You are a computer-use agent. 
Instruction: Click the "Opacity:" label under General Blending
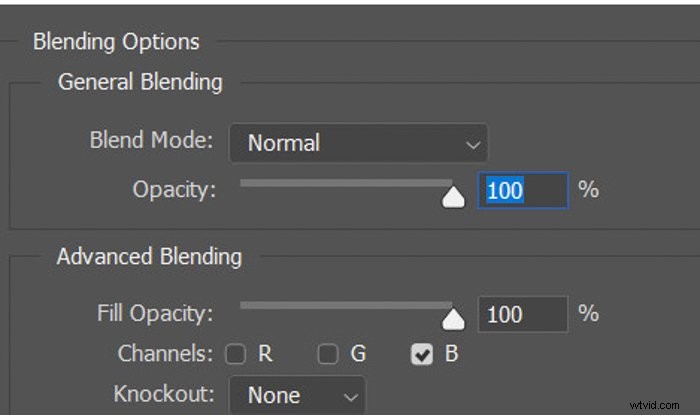coord(174,189)
